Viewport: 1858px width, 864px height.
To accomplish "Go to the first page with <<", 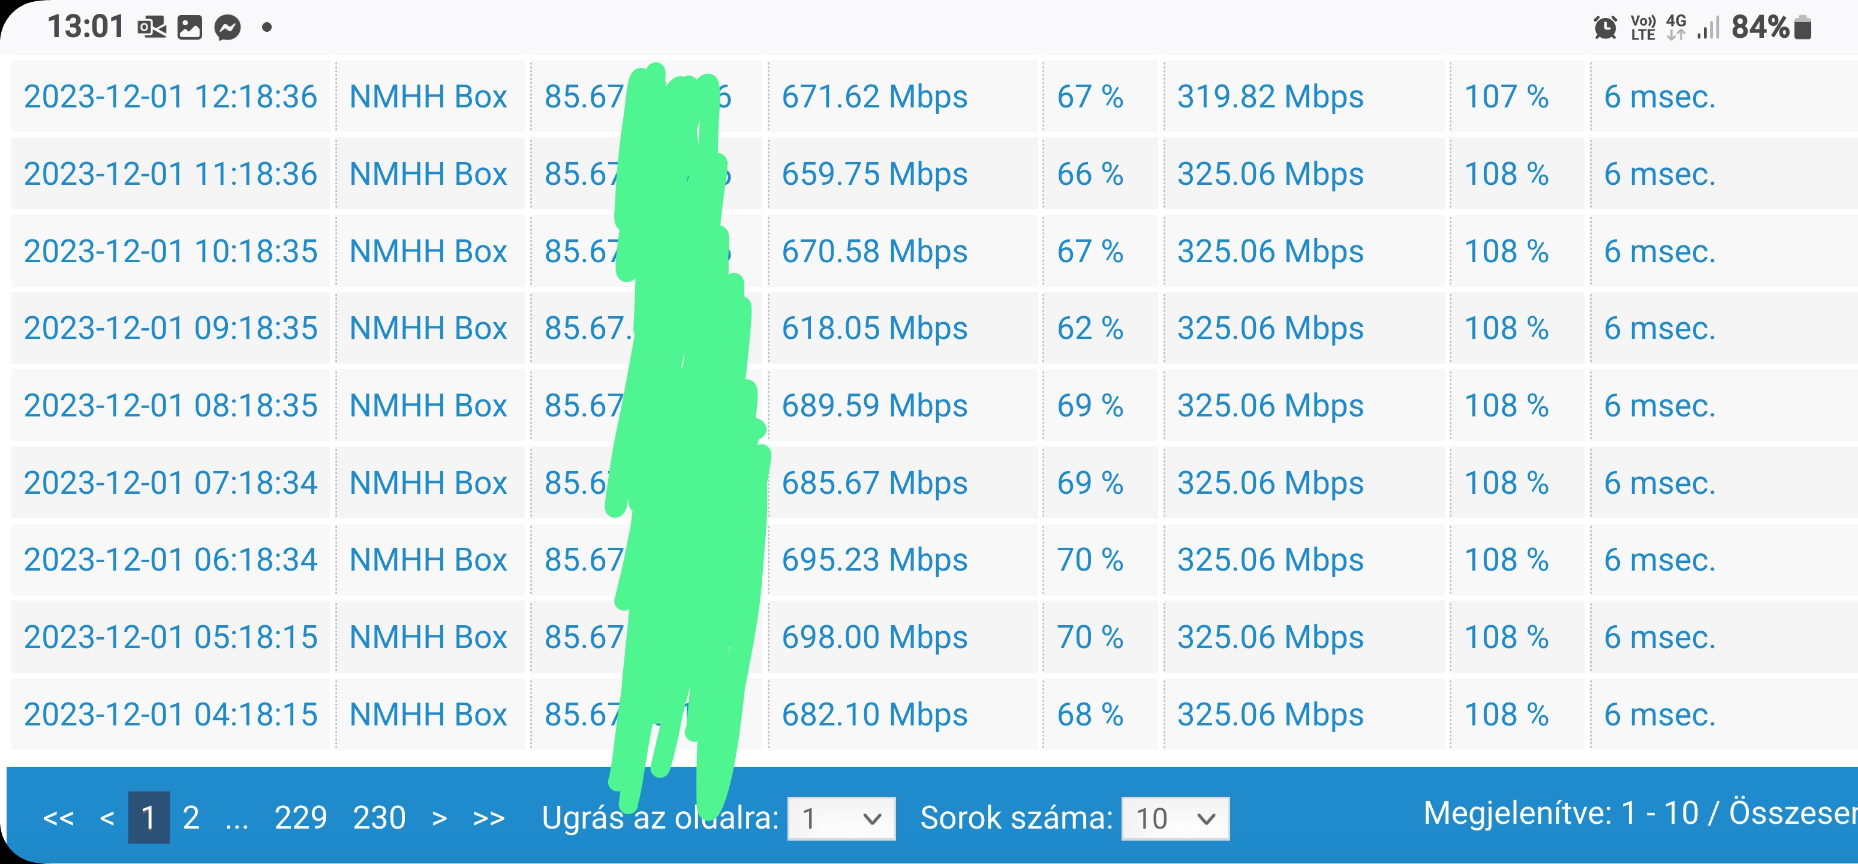I will tap(59, 818).
